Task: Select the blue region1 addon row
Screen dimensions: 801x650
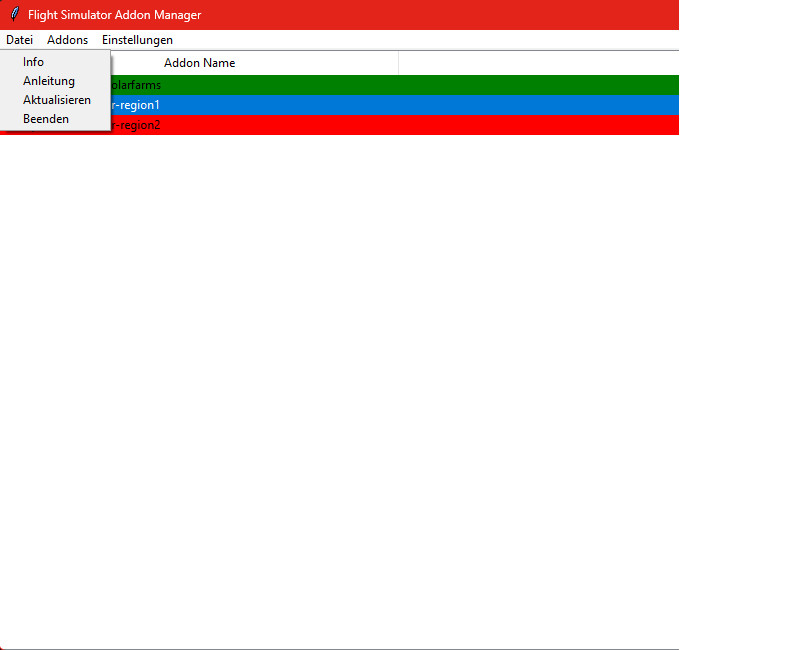Action: click(200, 105)
